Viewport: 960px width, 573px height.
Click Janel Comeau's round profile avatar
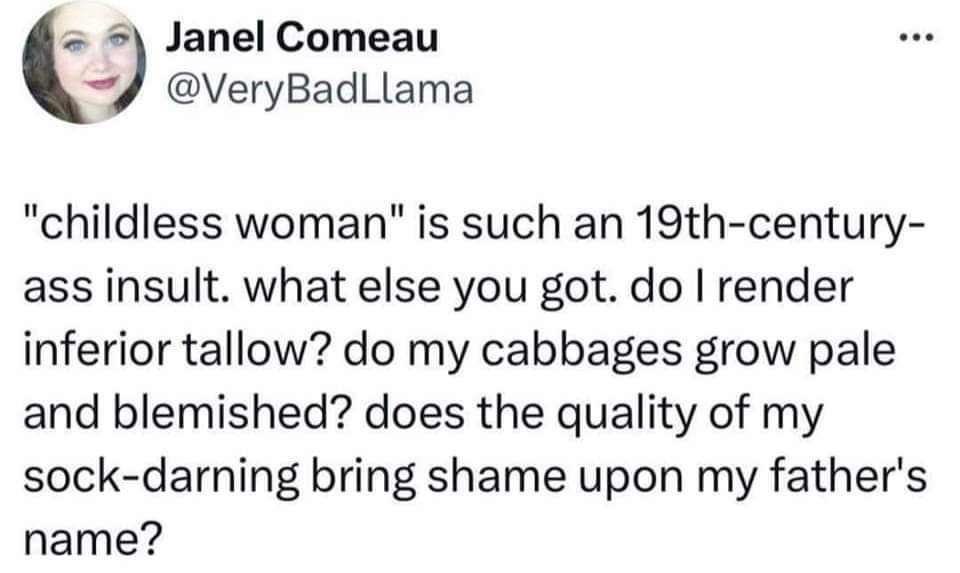coord(82,64)
